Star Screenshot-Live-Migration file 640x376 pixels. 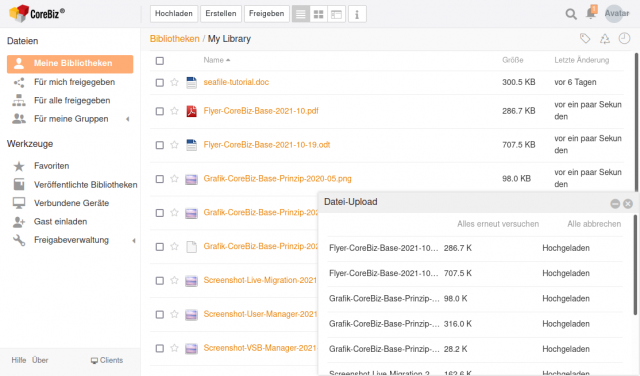(x=174, y=280)
